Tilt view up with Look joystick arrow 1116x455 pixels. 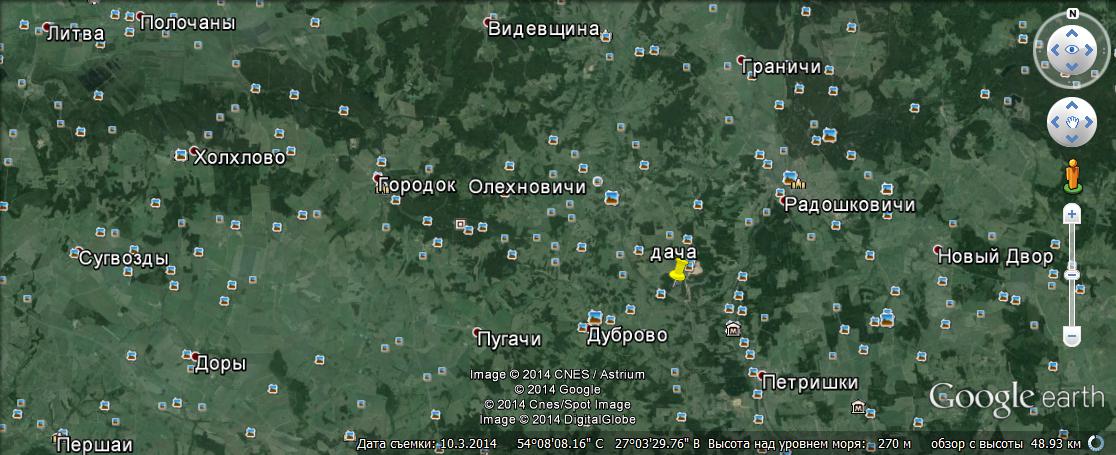click(x=1071, y=32)
